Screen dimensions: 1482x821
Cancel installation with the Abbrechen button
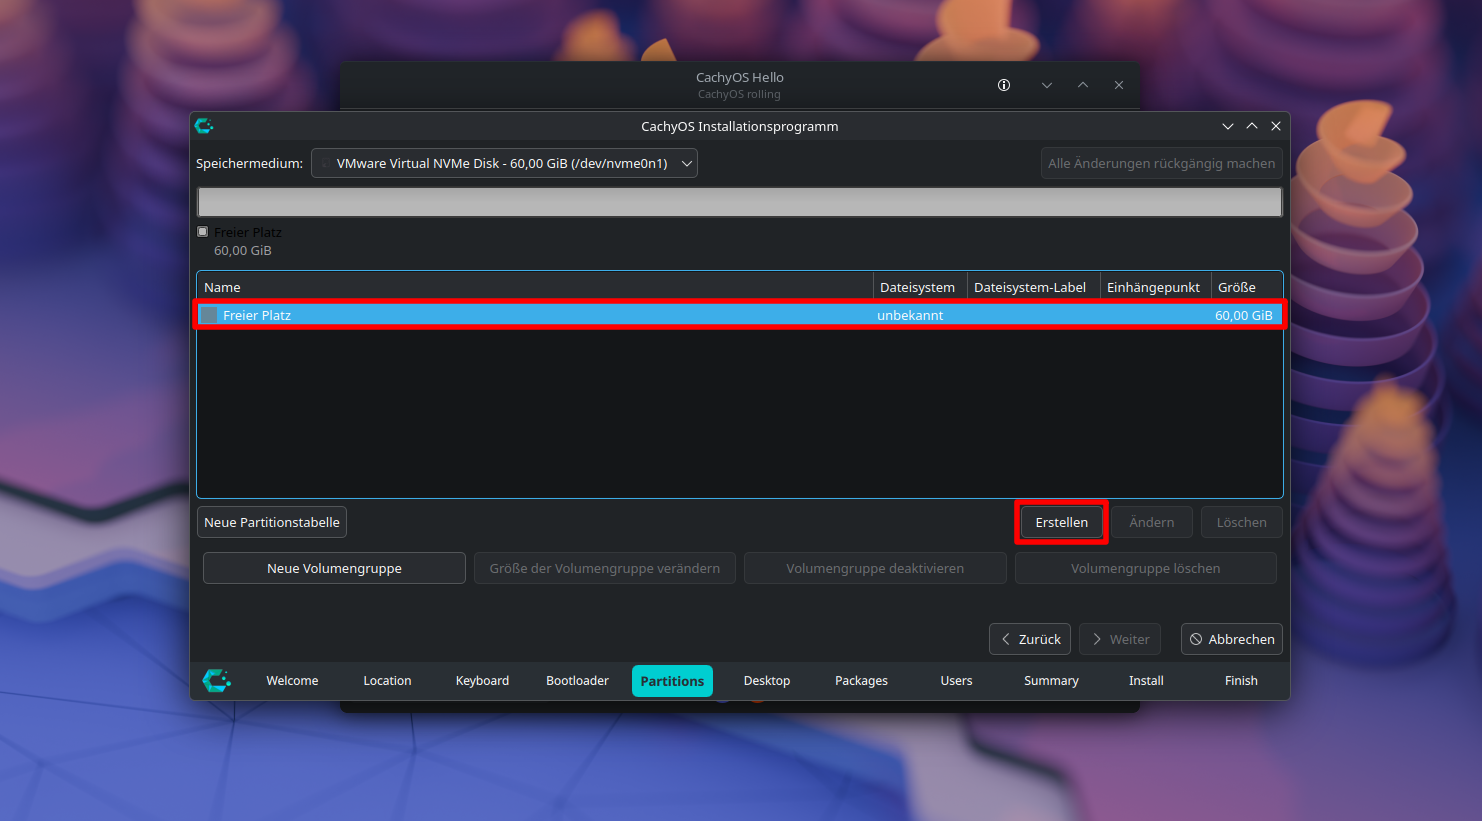1232,639
